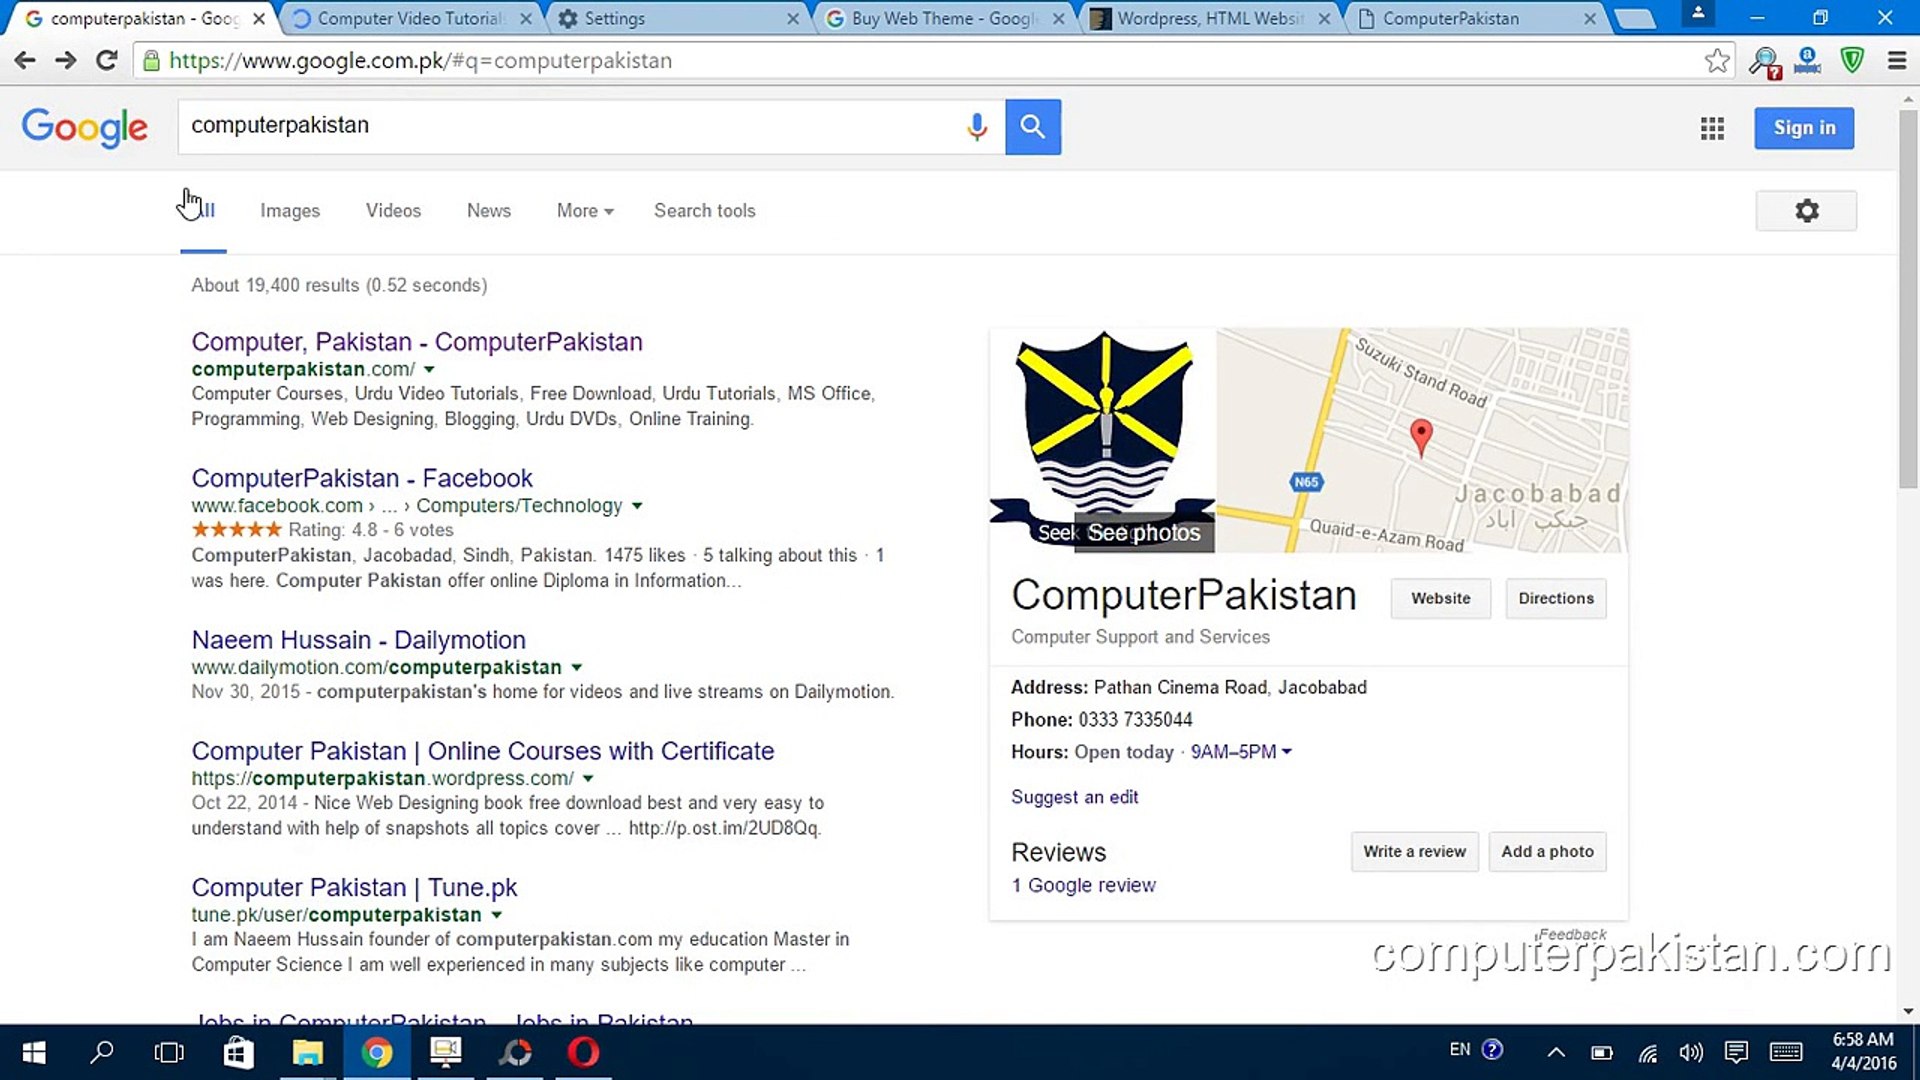Open search settings gear

coord(1806,211)
